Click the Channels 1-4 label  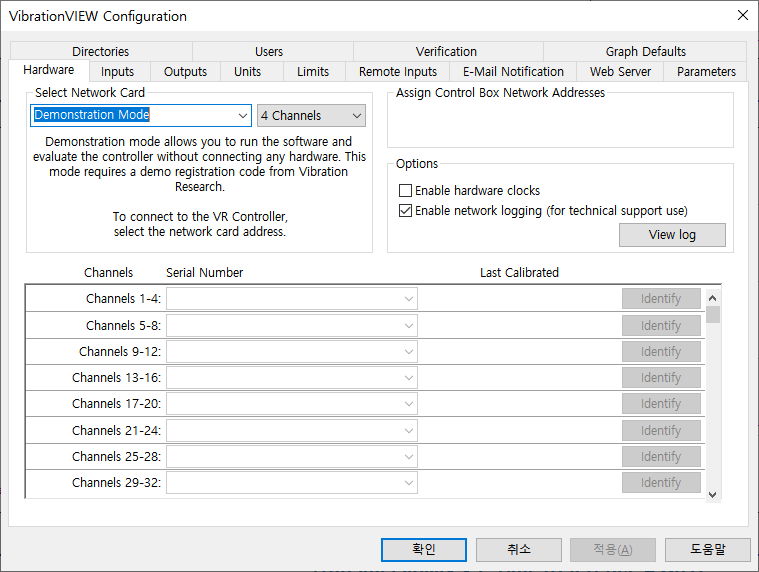coord(123,299)
